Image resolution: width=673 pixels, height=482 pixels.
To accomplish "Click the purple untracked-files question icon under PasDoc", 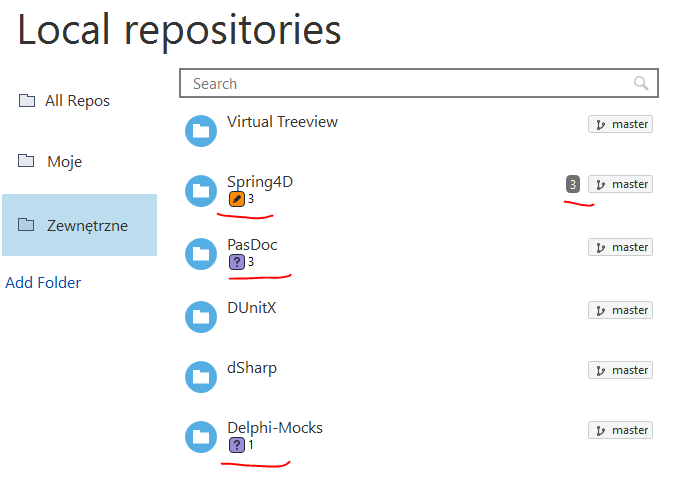I will (236, 262).
